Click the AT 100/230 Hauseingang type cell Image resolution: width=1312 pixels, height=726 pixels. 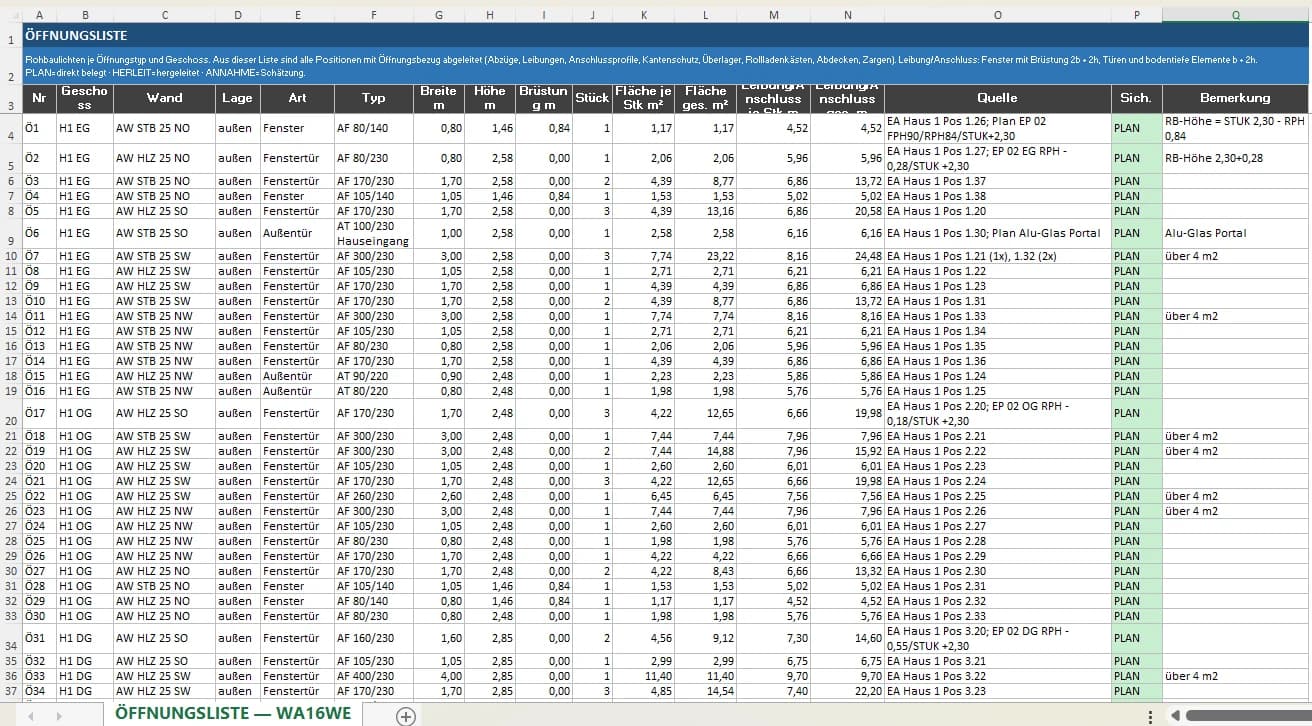(x=373, y=233)
